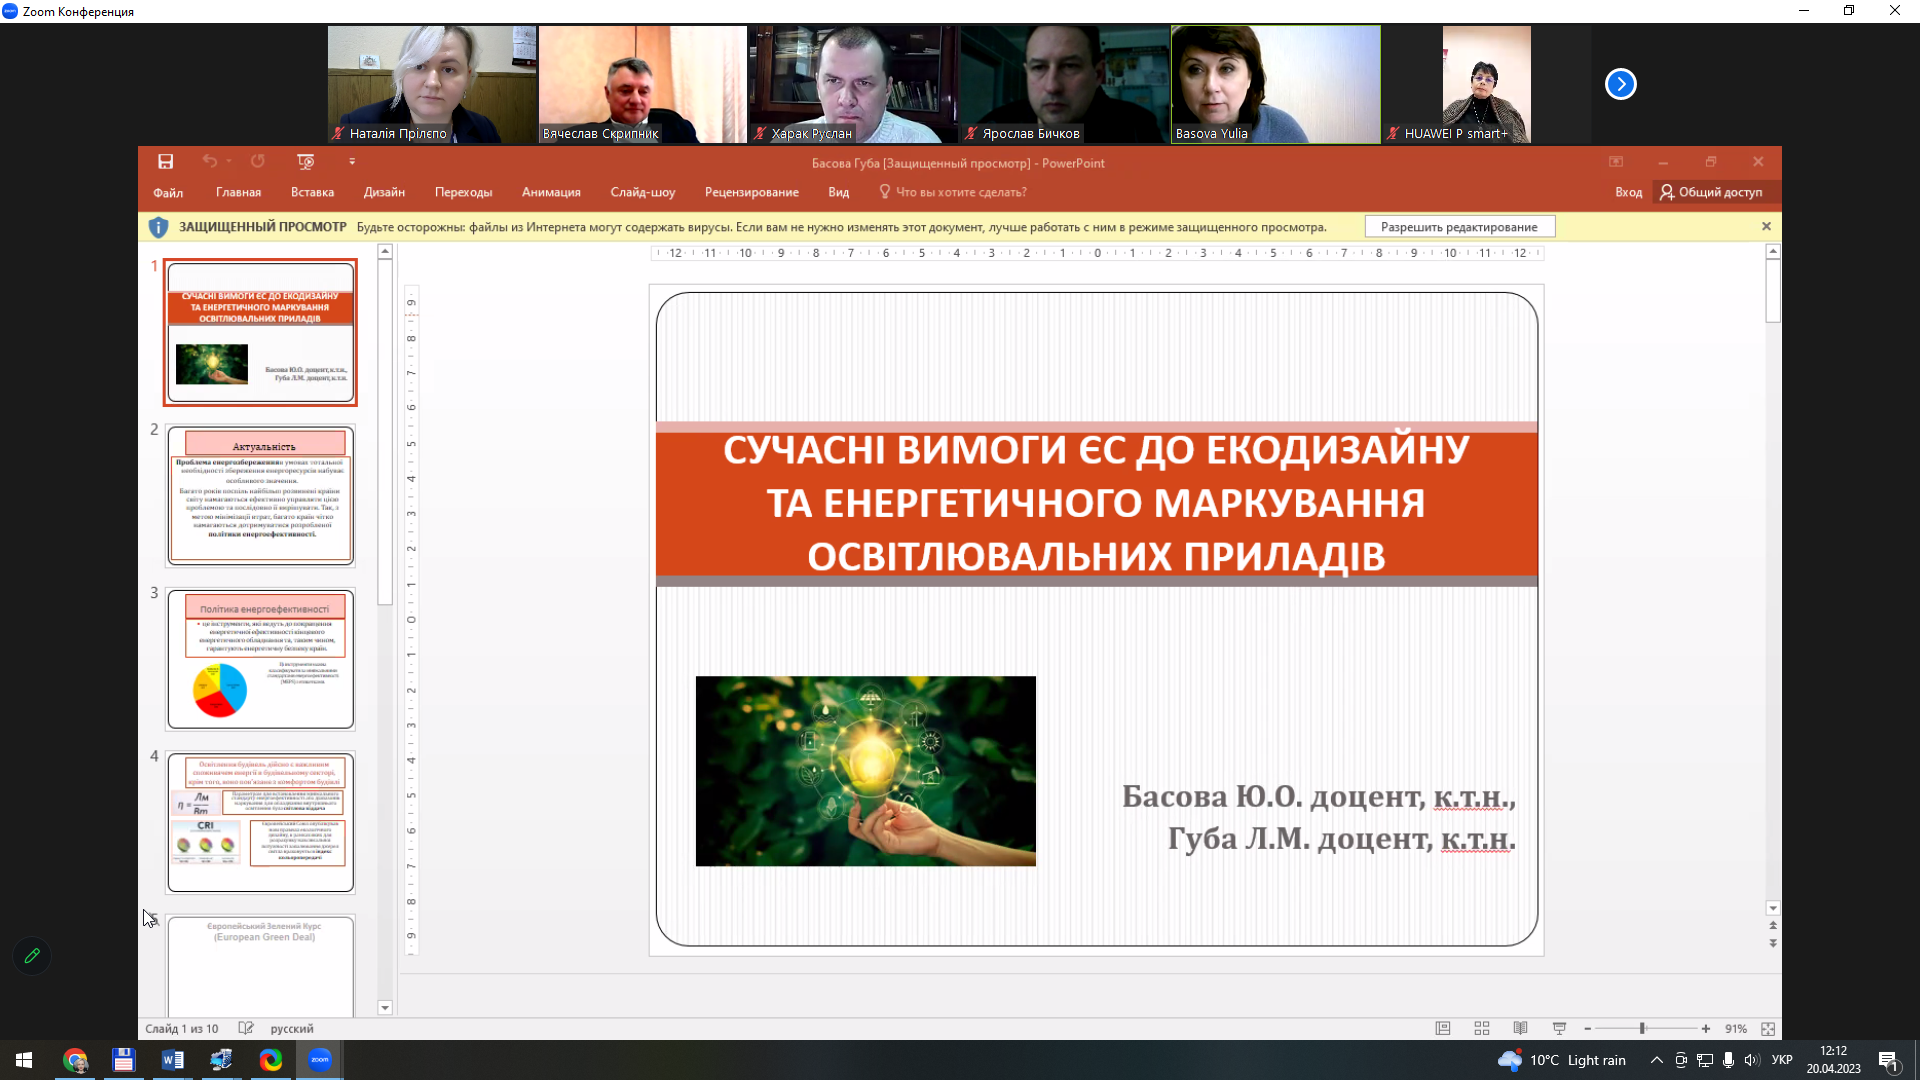Open Chrome from the taskbar
1920x1080 pixels.
coord(75,1060)
